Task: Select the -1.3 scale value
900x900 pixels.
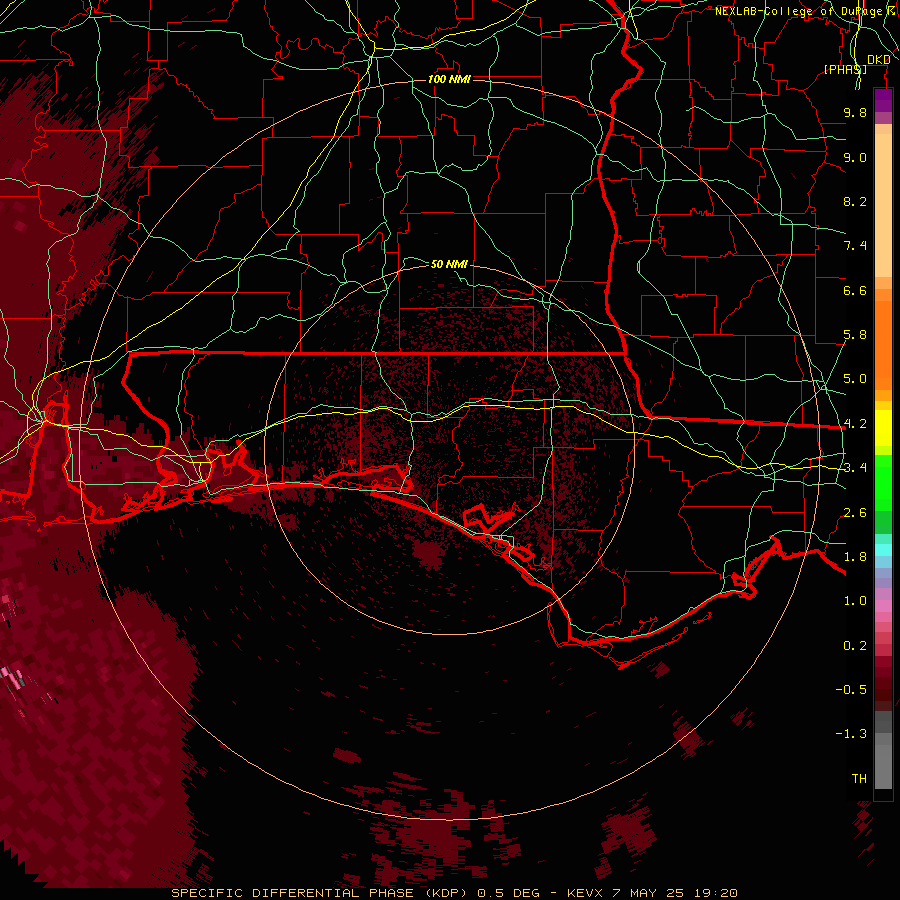Action: tap(851, 734)
